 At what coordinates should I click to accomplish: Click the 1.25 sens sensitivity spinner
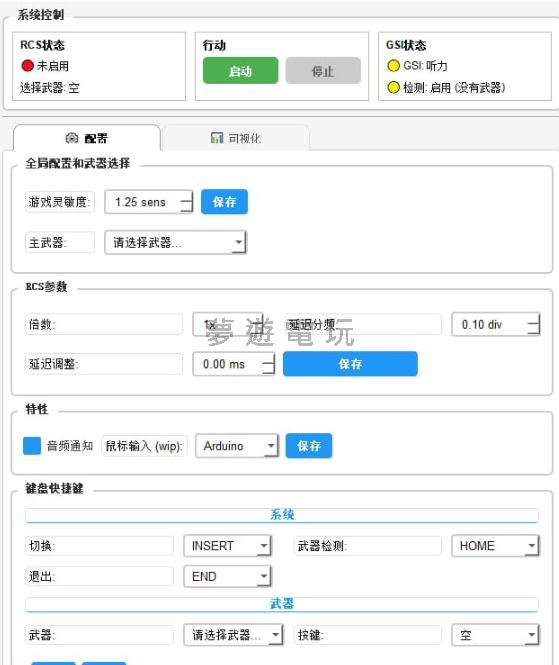(x=149, y=202)
